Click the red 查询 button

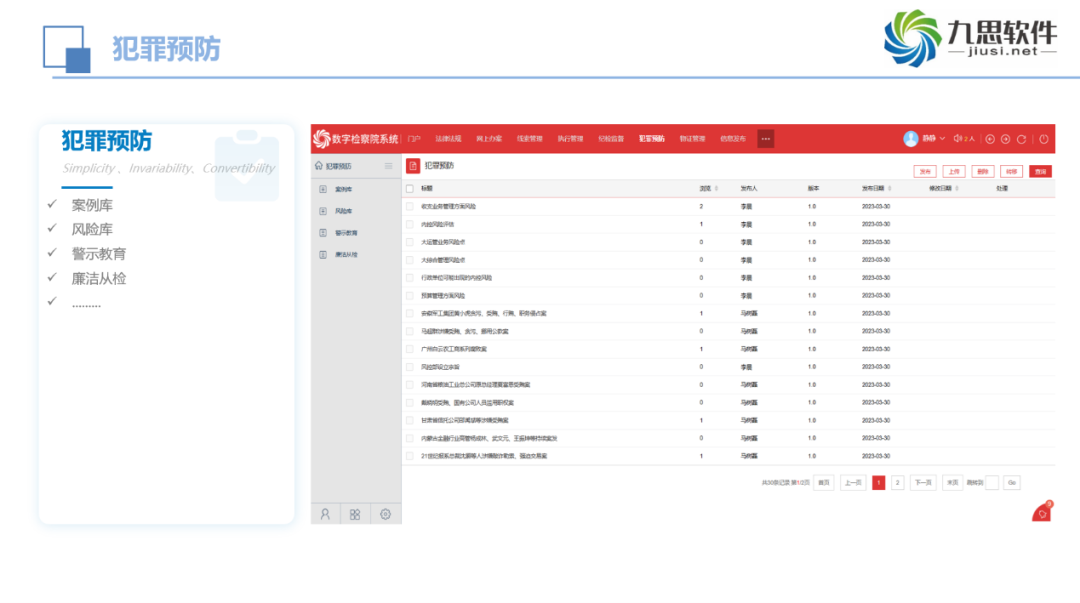pyautogui.click(x=1041, y=171)
